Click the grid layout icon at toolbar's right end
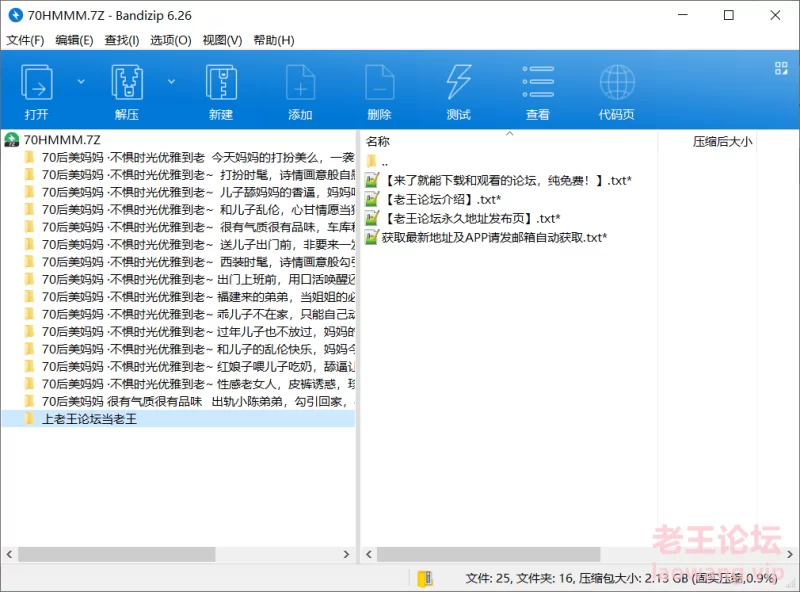Viewport: 800px width, 592px height. pos(781,68)
